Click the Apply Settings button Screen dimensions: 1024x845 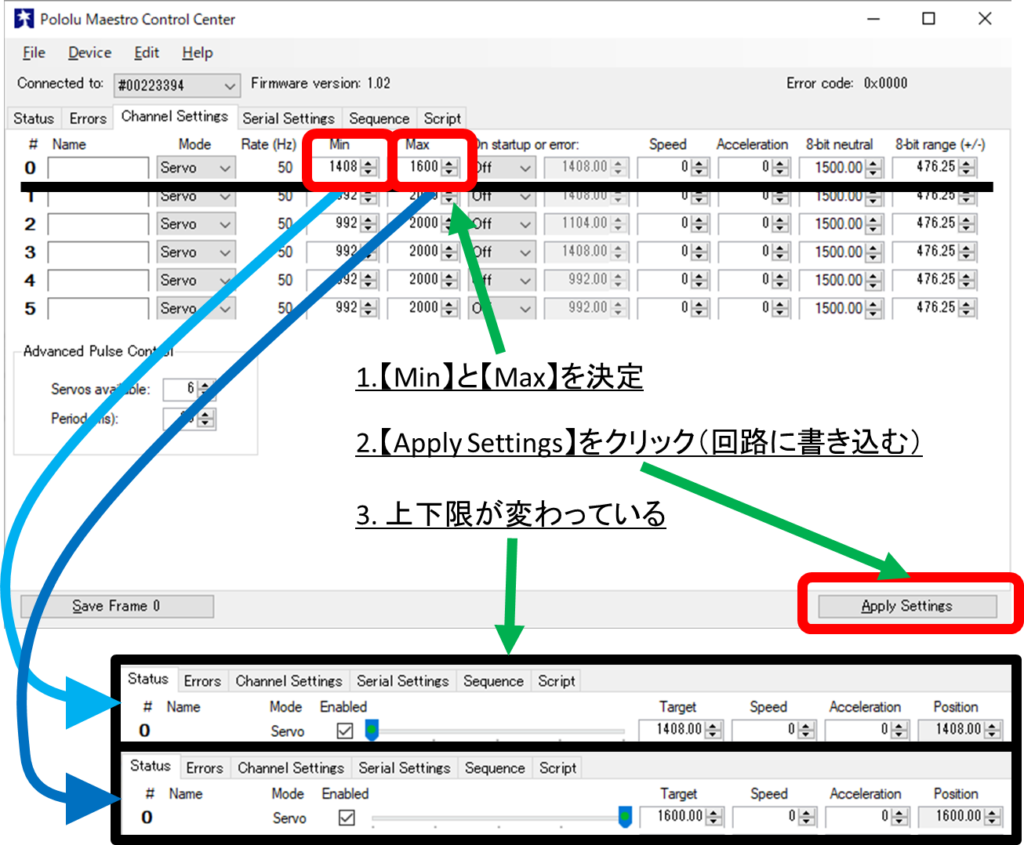907,606
